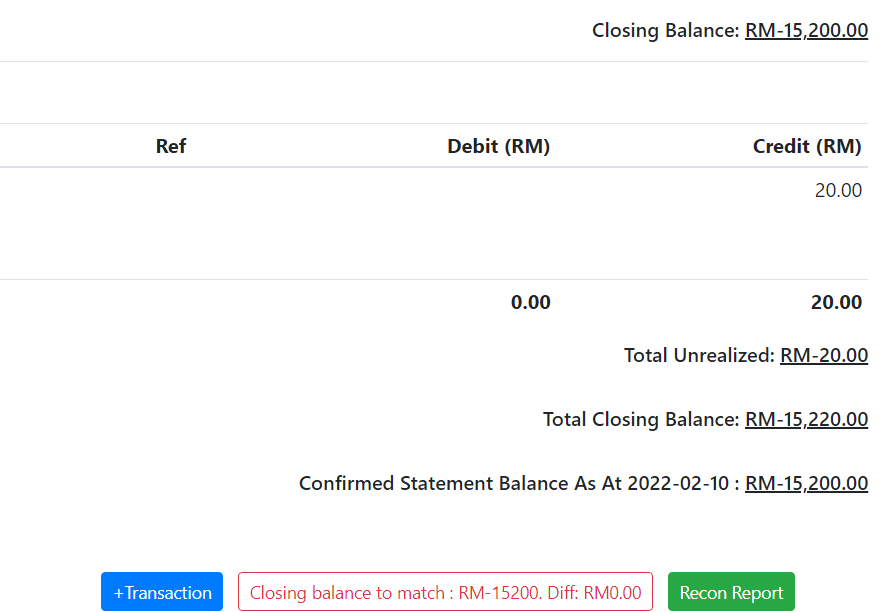
Task: Click the Total Unrealized RM-20.00 value
Action: point(824,356)
